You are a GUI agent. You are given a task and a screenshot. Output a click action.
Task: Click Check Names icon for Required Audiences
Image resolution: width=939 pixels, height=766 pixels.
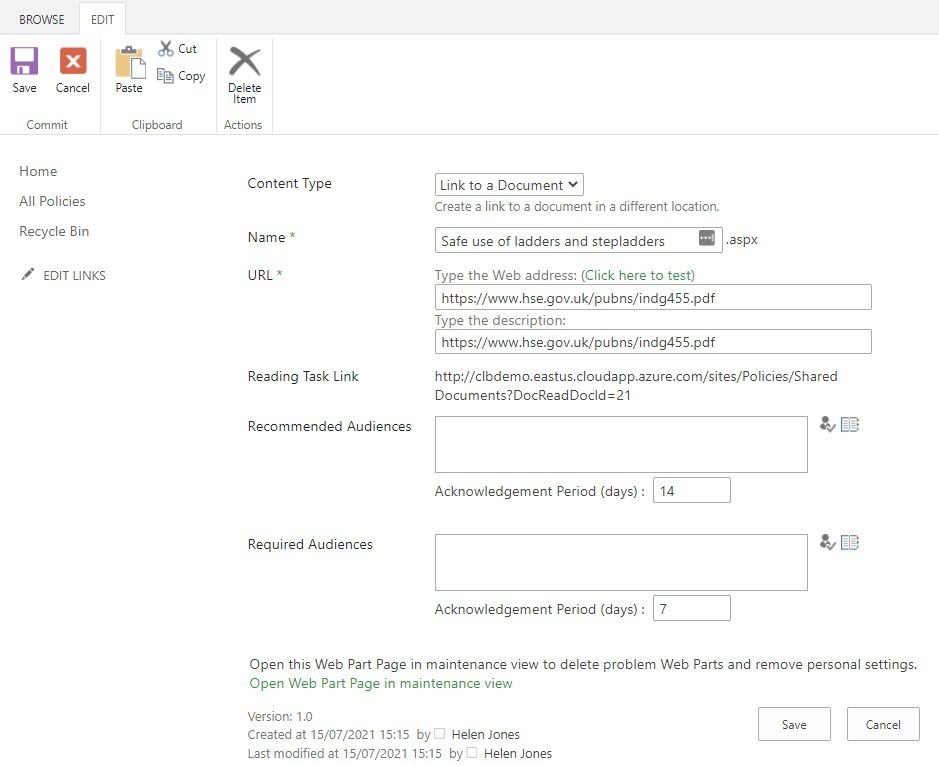[826, 542]
